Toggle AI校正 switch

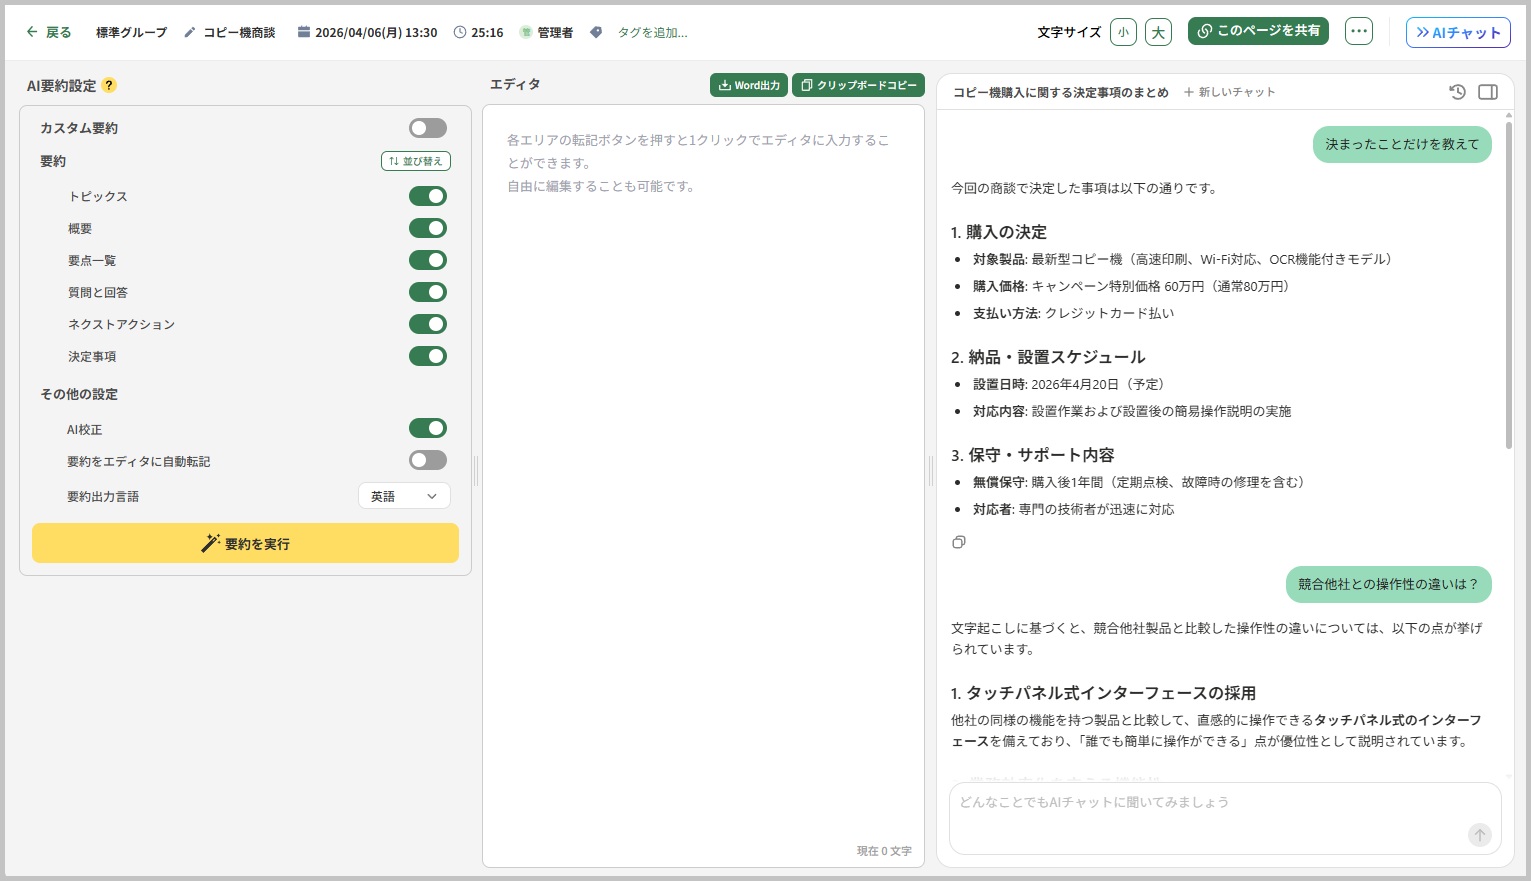coord(428,428)
